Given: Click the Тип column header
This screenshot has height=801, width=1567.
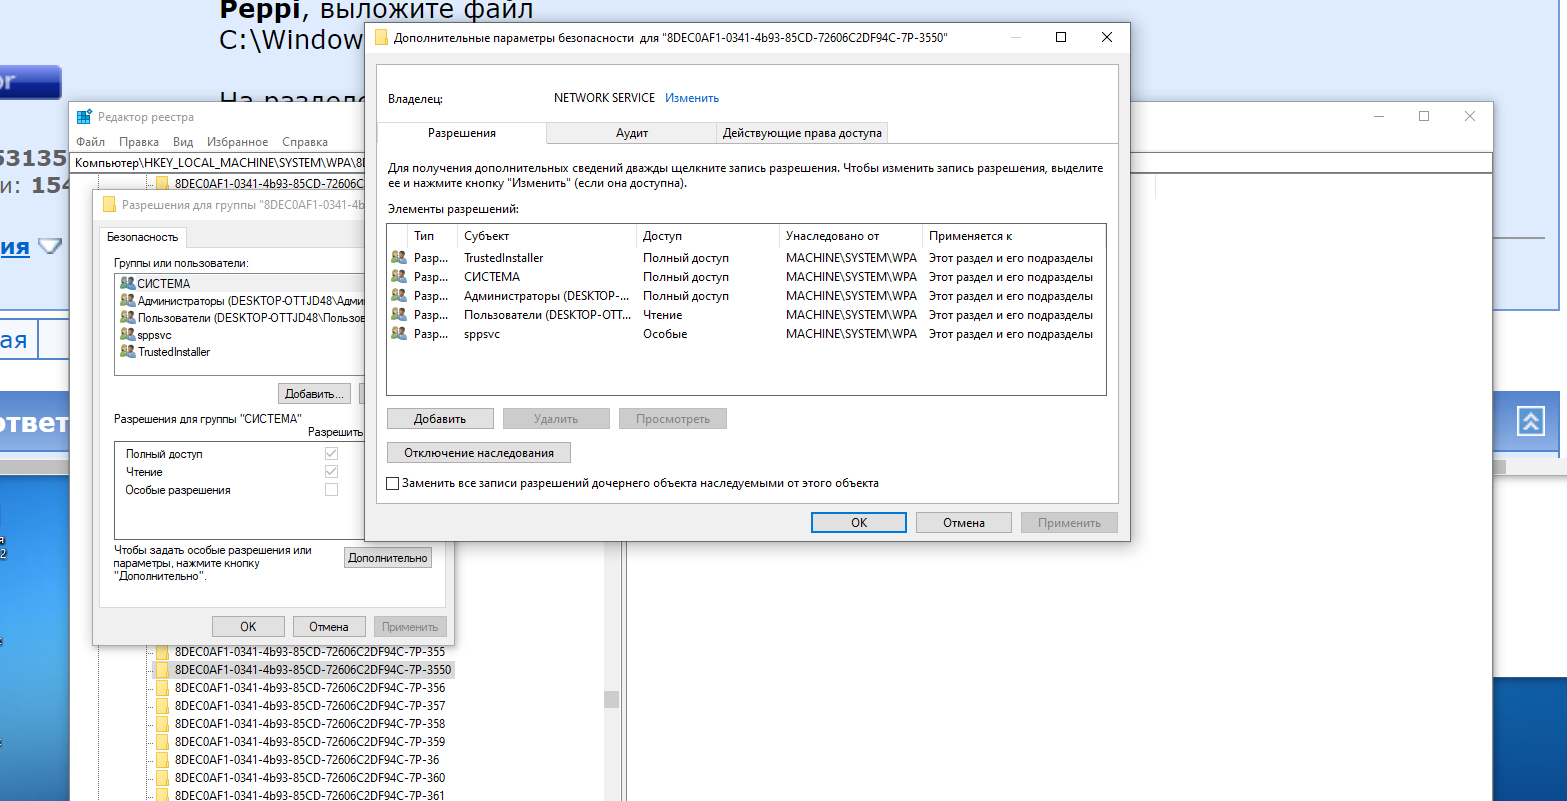Looking at the screenshot, I should click(x=434, y=236).
